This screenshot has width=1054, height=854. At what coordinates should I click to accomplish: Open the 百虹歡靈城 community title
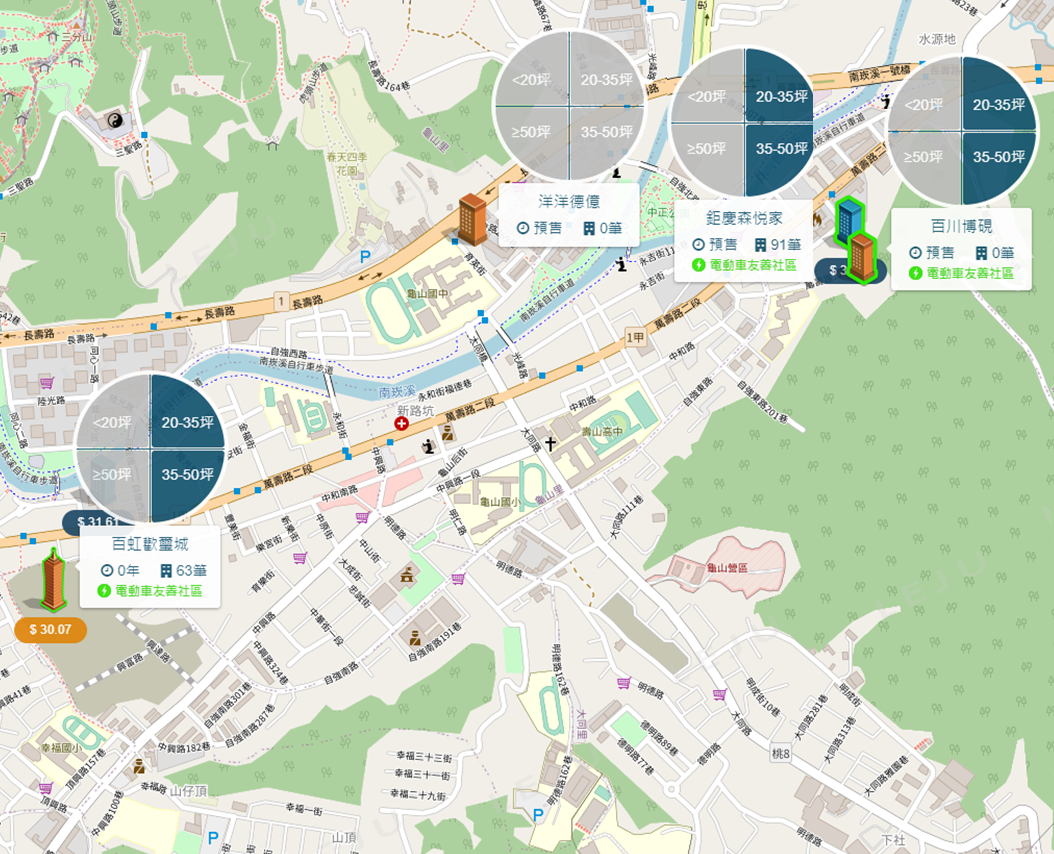(150, 544)
